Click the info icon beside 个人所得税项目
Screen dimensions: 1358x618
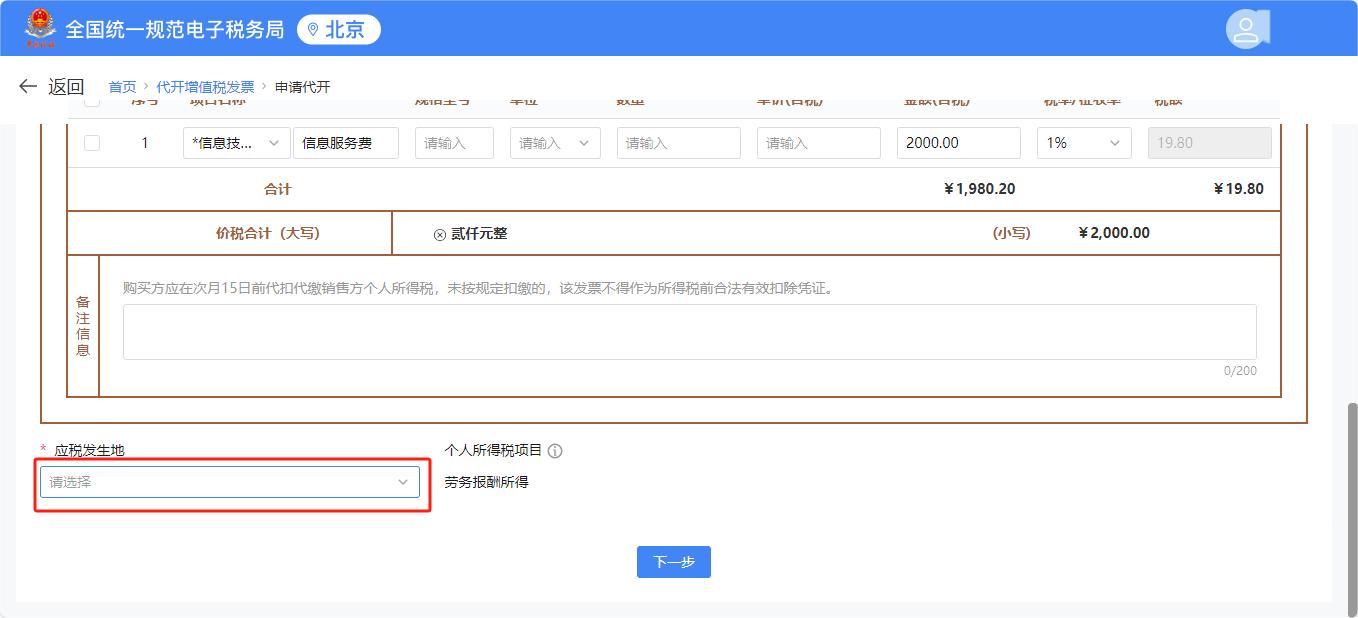555,451
